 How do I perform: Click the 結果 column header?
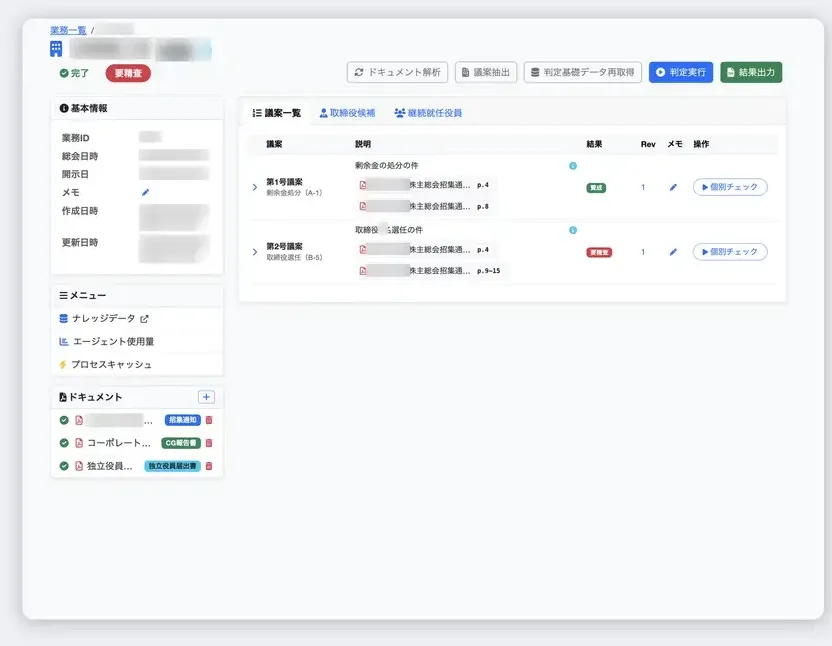(594, 144)
